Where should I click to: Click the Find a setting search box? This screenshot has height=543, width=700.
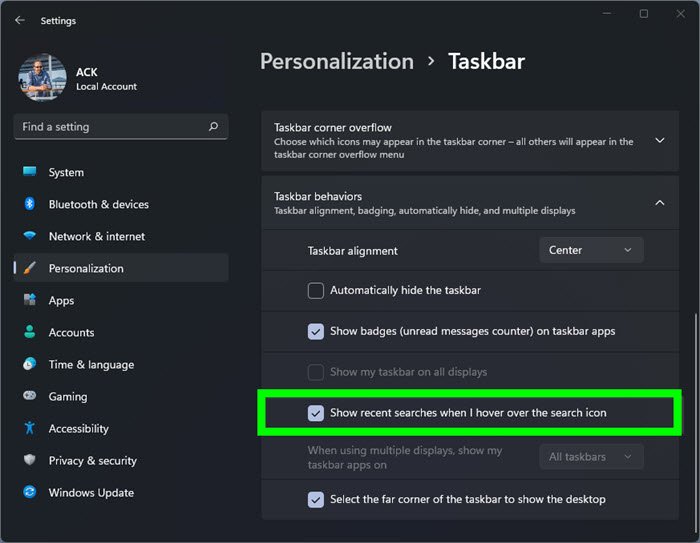coord(112,127)
